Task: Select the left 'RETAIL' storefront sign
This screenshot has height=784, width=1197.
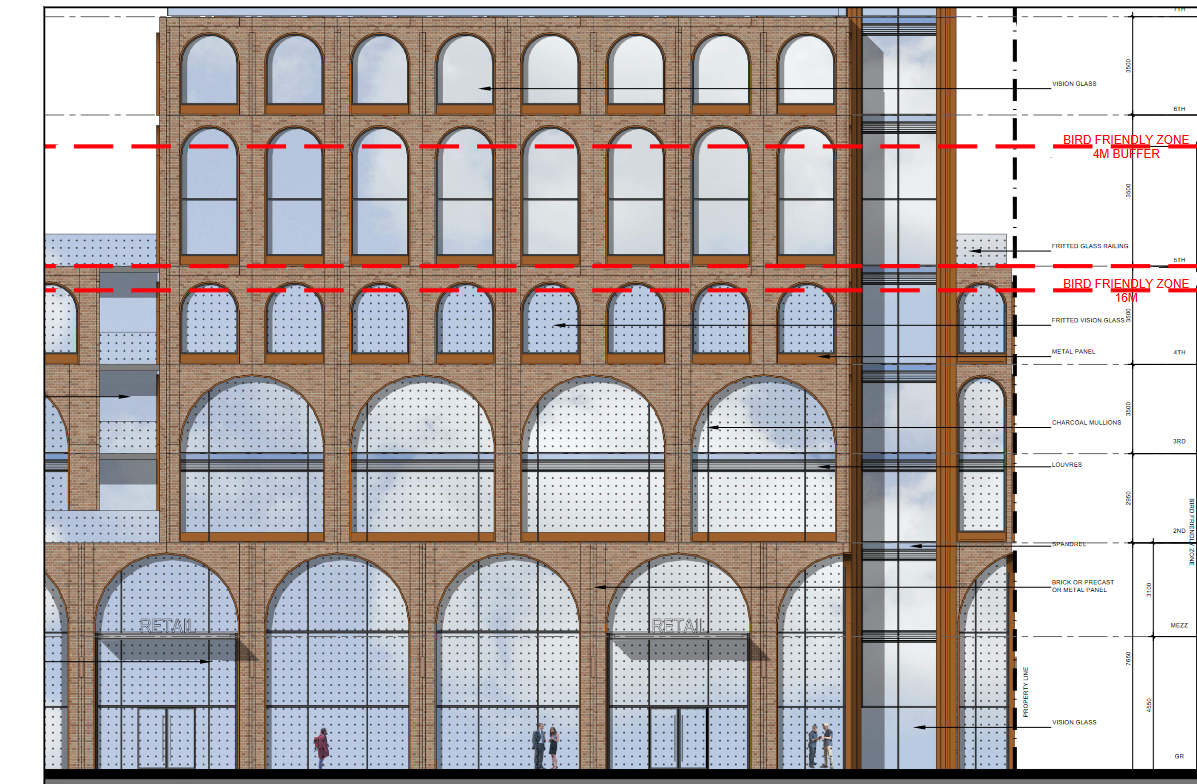Action: (168, 626)
